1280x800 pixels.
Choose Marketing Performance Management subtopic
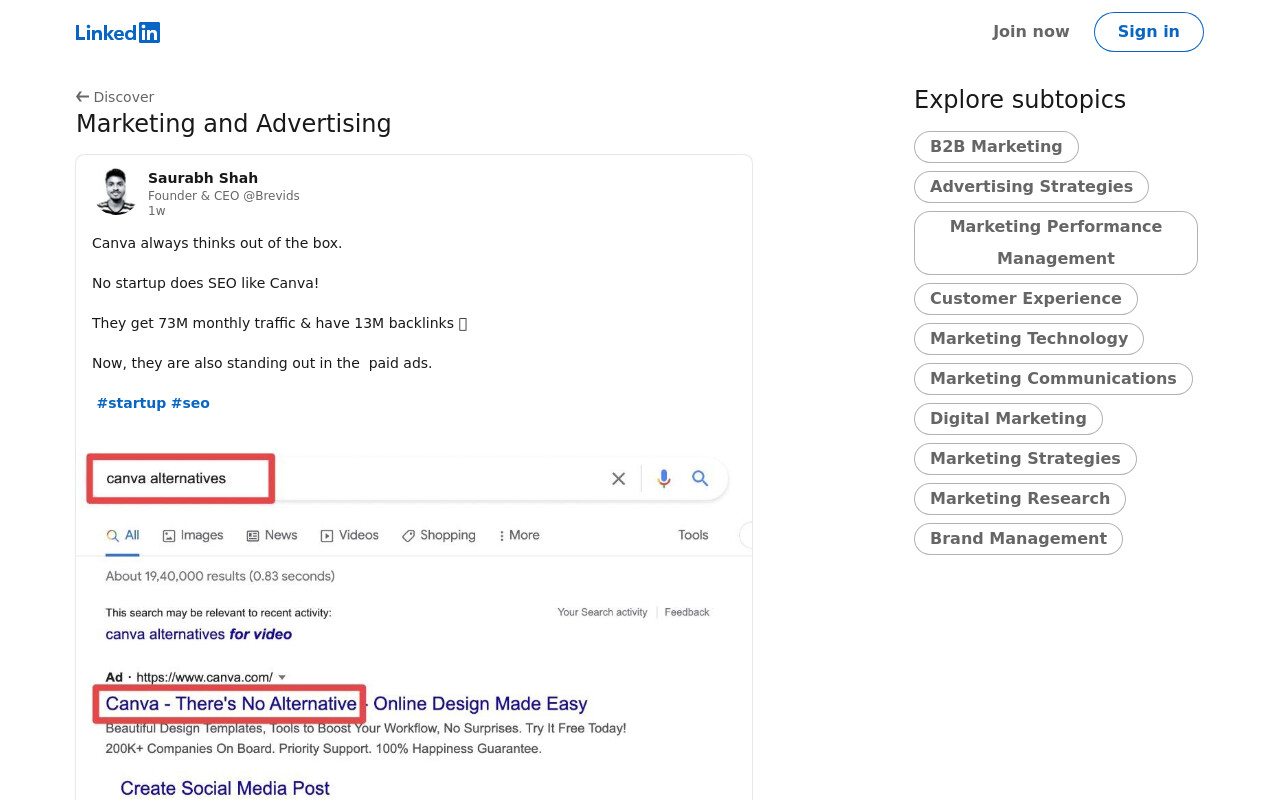tap(1056, 243)
